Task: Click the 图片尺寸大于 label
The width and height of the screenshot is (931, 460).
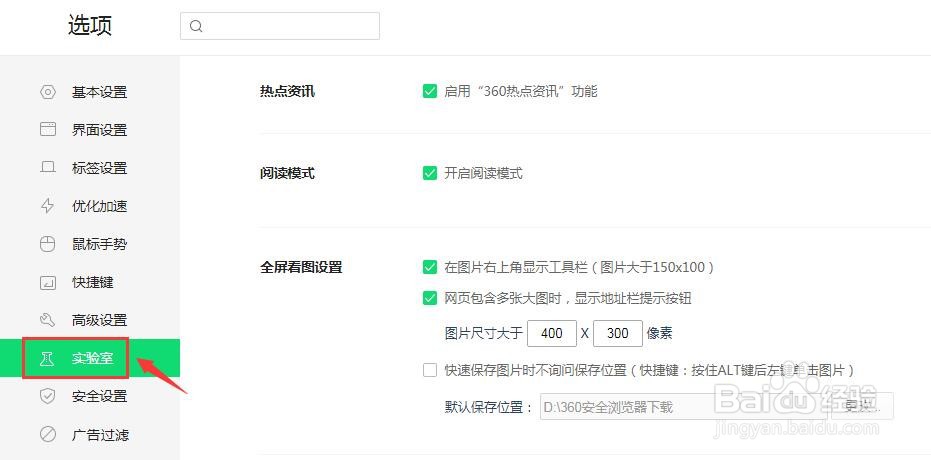Action: click(x=483, y=334)
